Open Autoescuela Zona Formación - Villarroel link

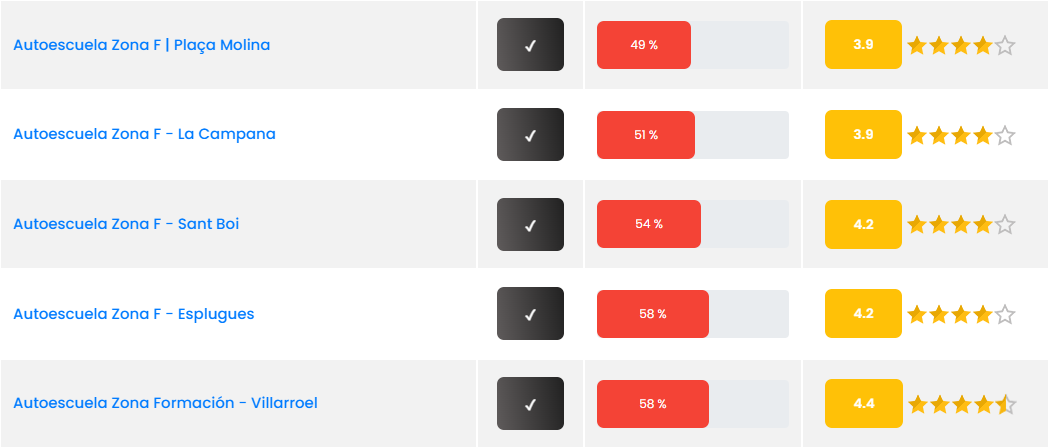tap(165, 403)
